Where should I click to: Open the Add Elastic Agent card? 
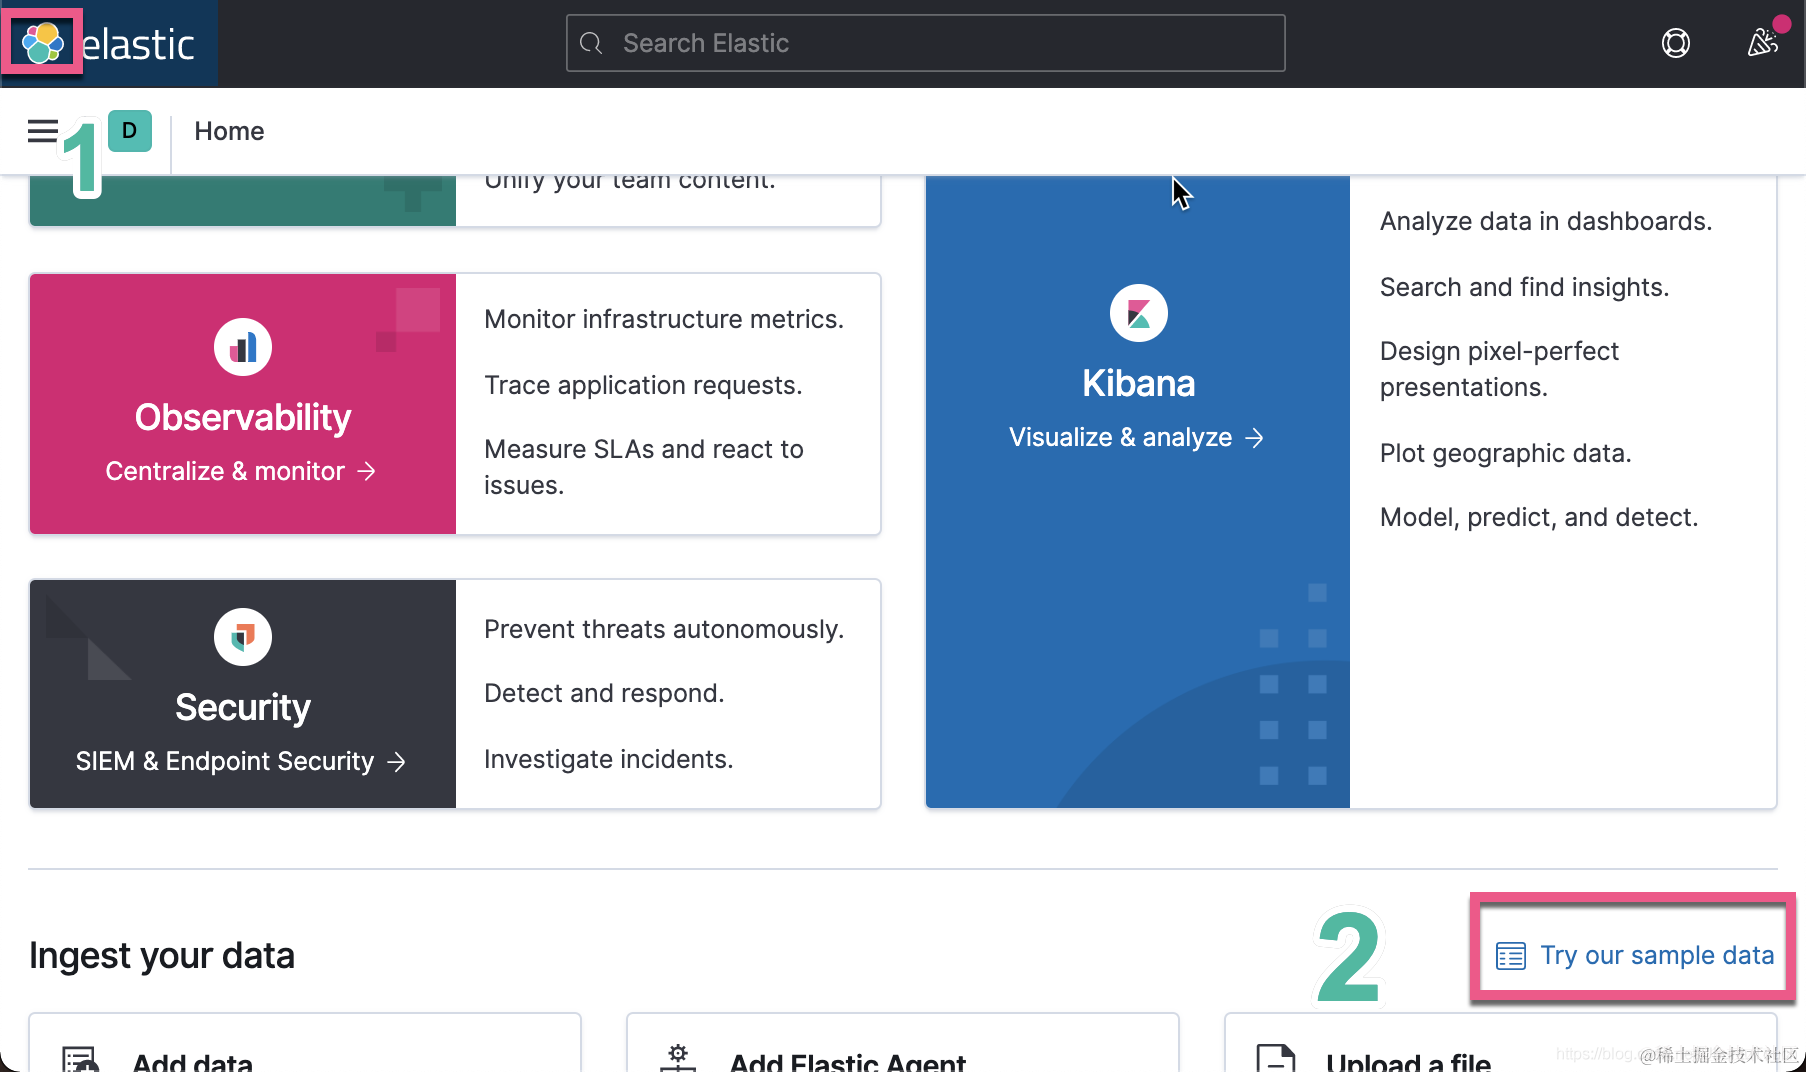tap(903, 1043)
